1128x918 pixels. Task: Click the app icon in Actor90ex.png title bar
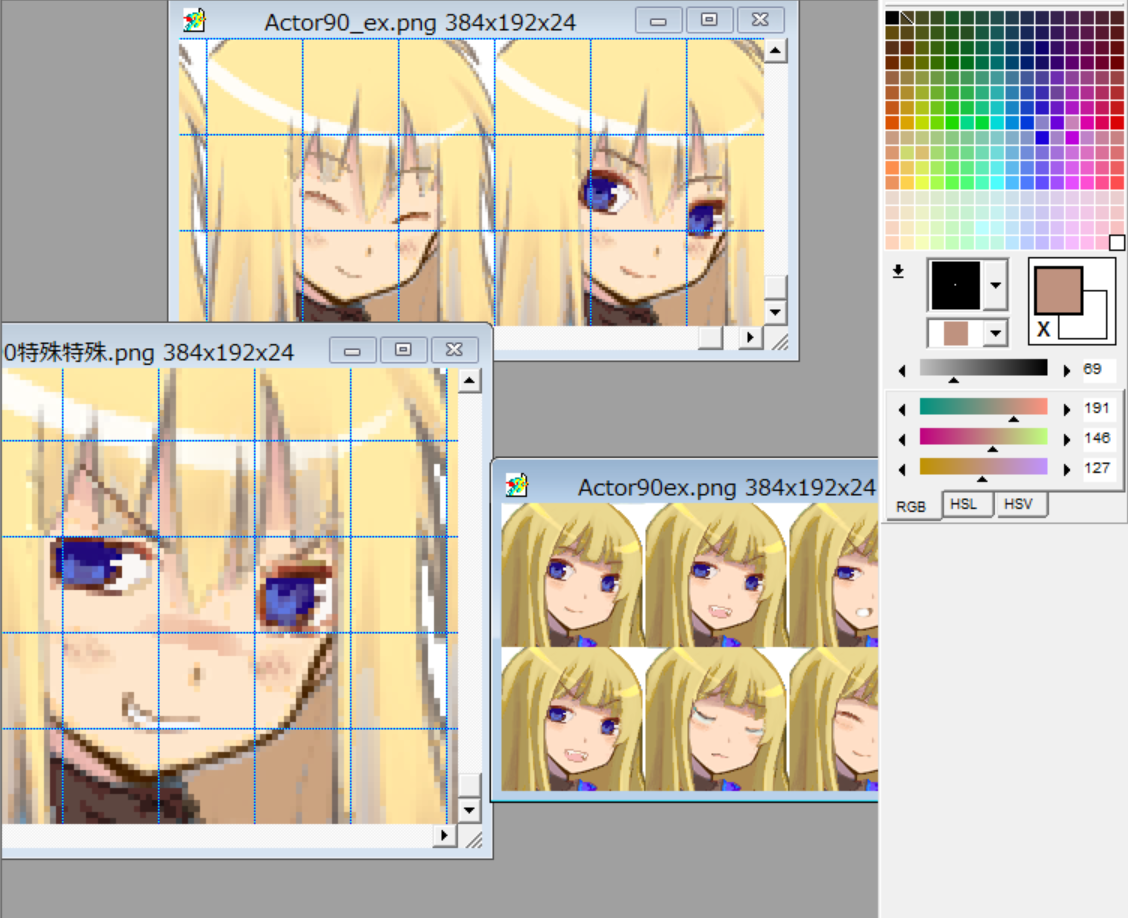517,486
